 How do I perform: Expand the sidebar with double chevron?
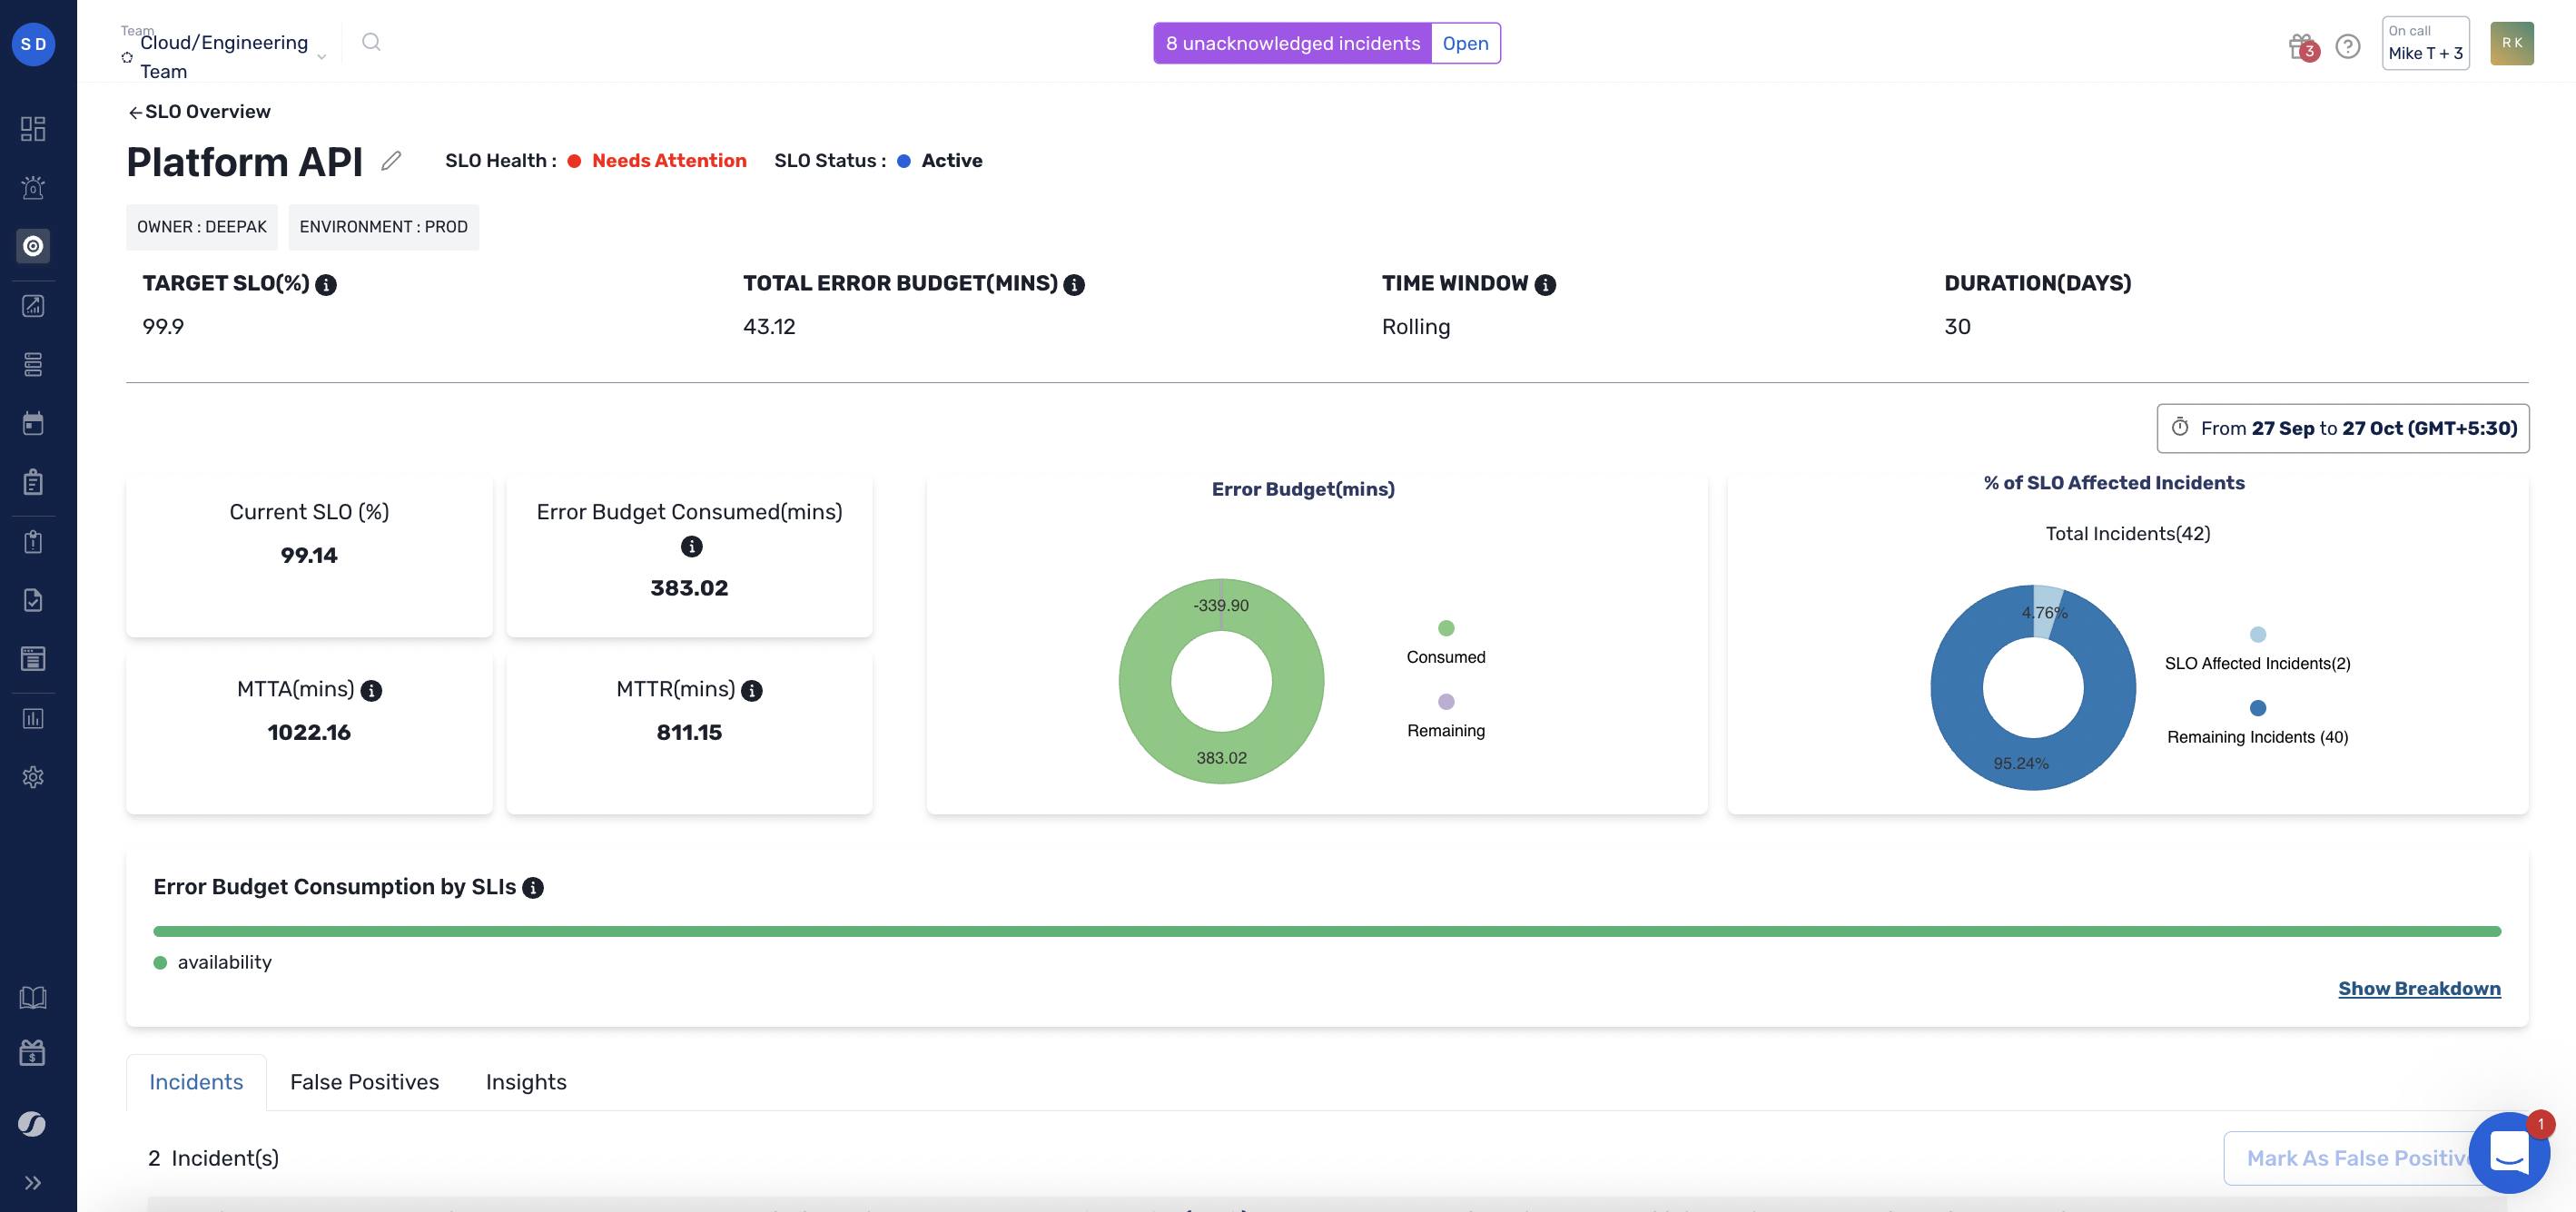pos(33,1183)
